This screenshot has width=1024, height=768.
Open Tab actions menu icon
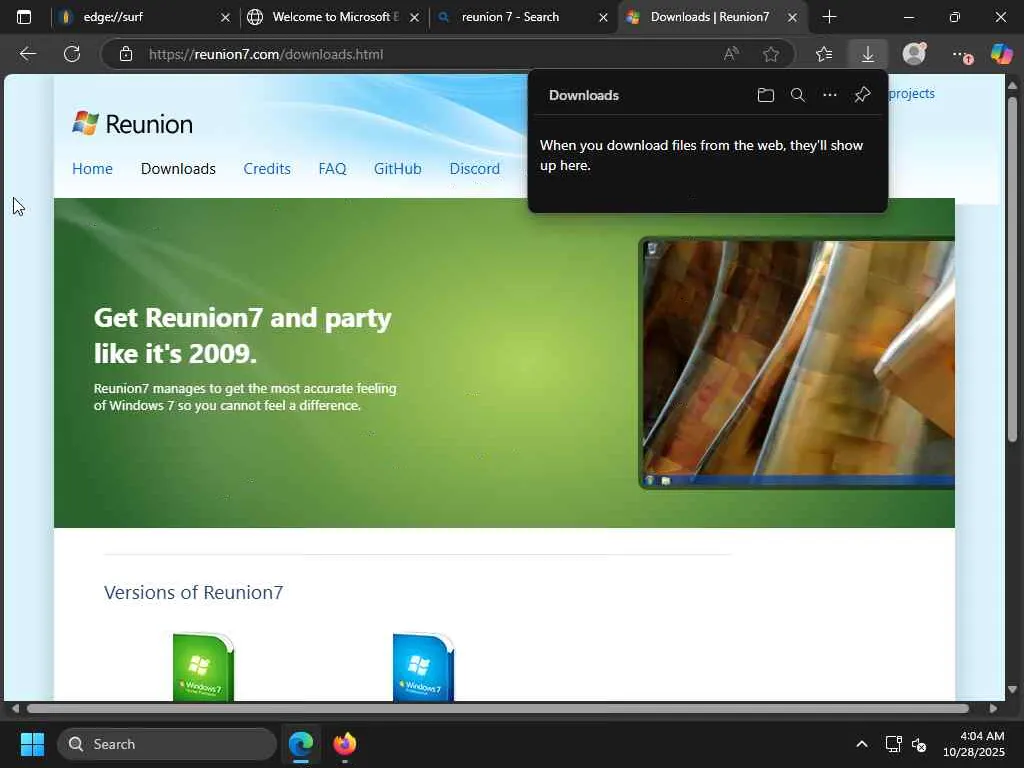[24, 17]
